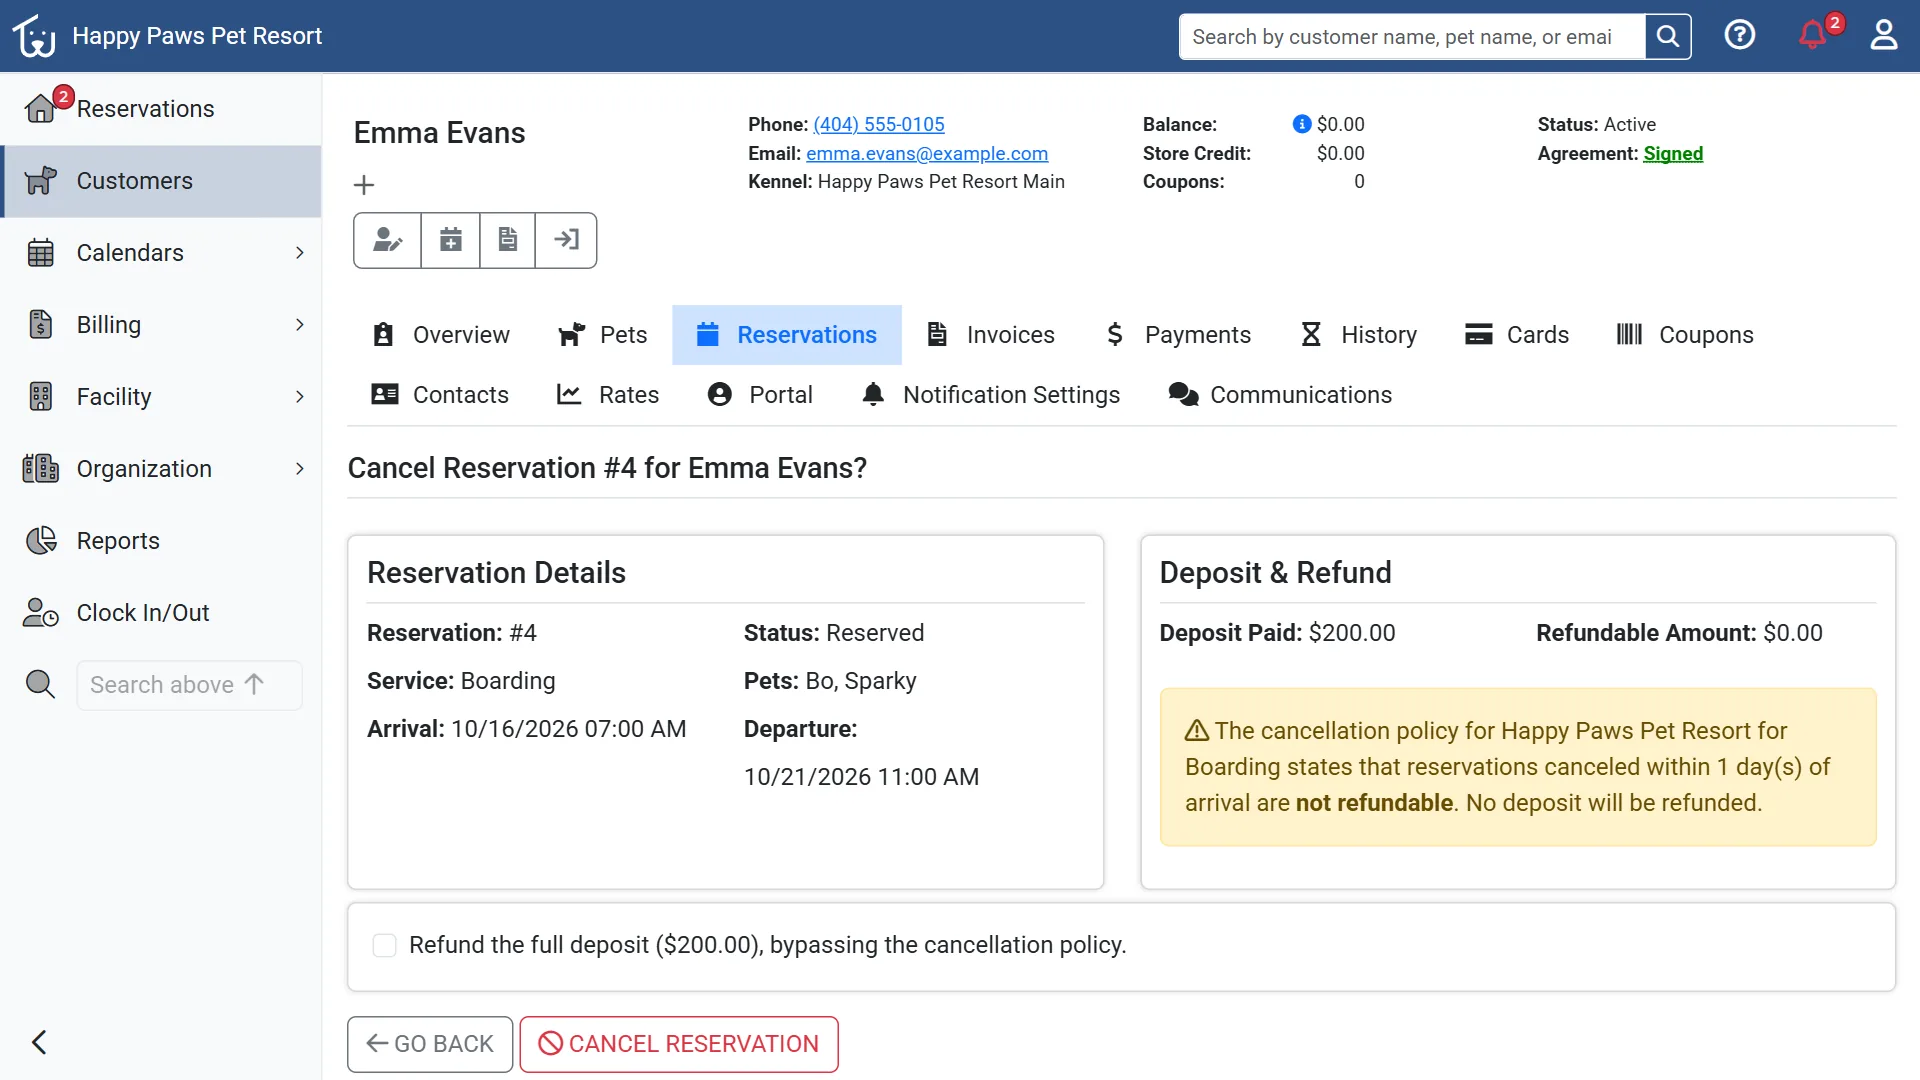The height and width of the screenshot is (1080, 1920).
Task: Open the Contacts tab
Action: (440, 395)
